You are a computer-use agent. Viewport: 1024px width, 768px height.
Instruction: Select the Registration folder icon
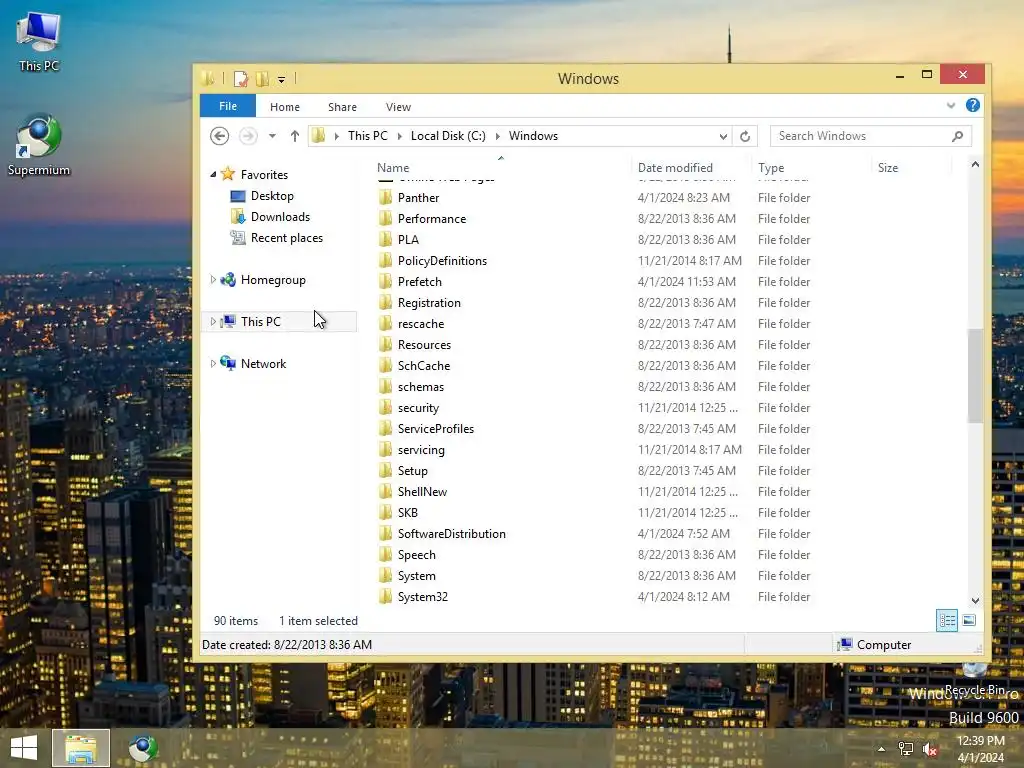[386, 302]
